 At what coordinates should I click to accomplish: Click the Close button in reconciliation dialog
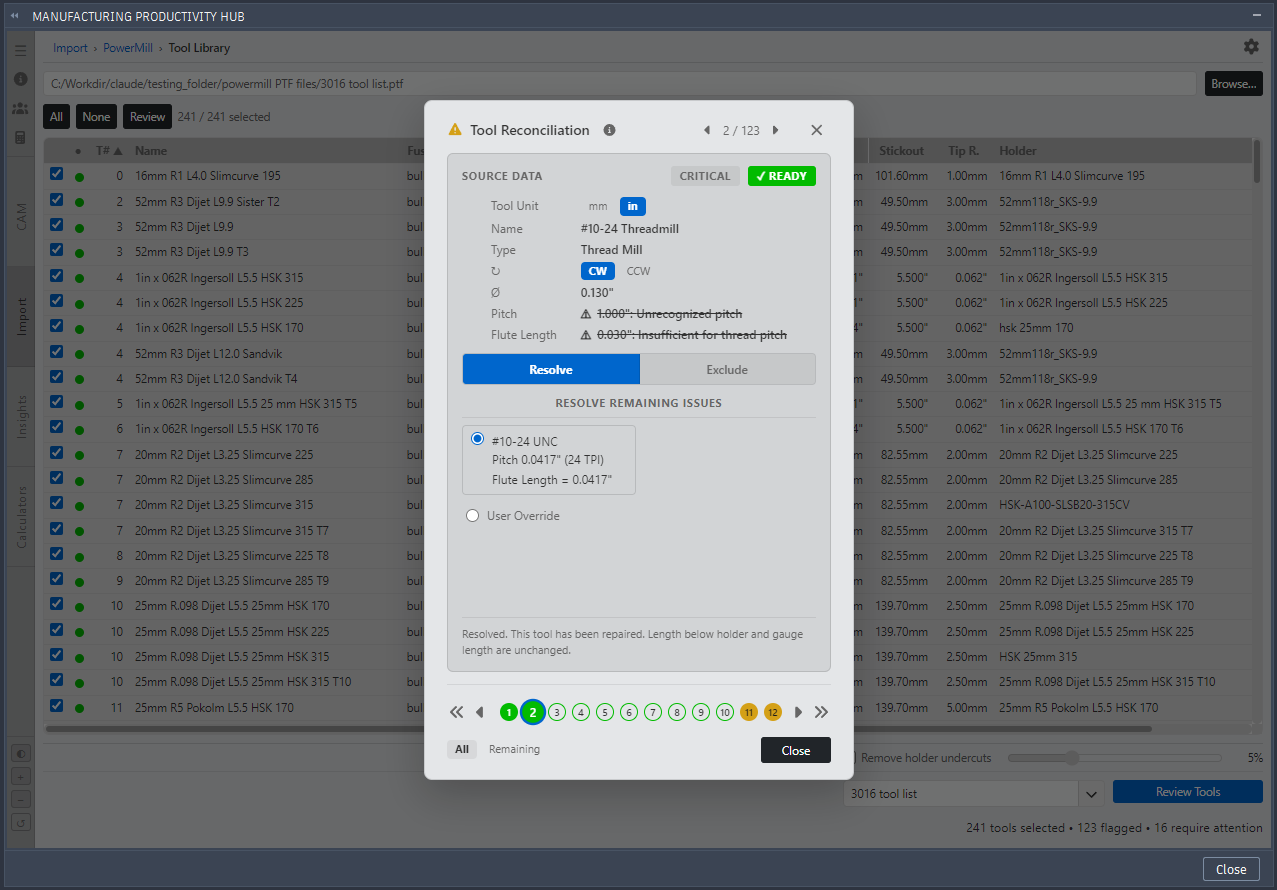[x=796, y=750]
